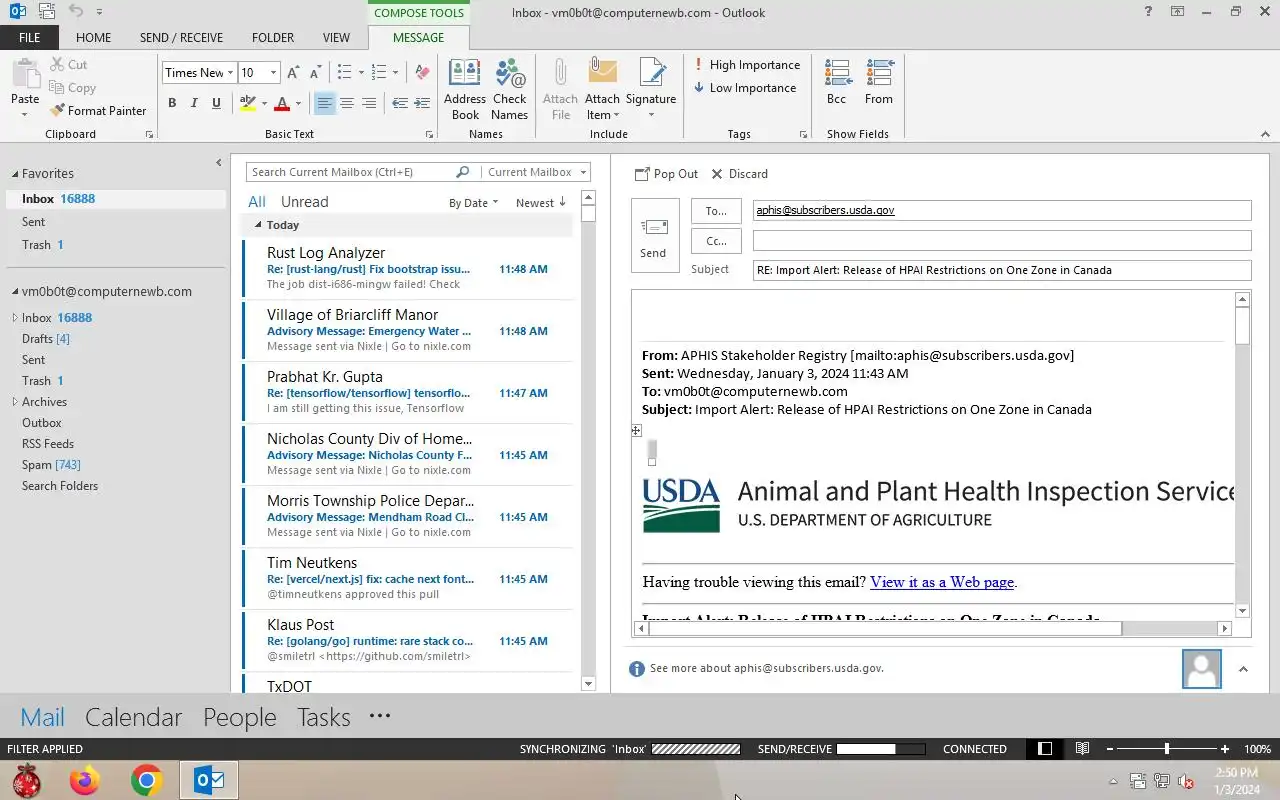1280x800 pixels.
Task: Align text to the right
Action: click(x=369, y=103)
